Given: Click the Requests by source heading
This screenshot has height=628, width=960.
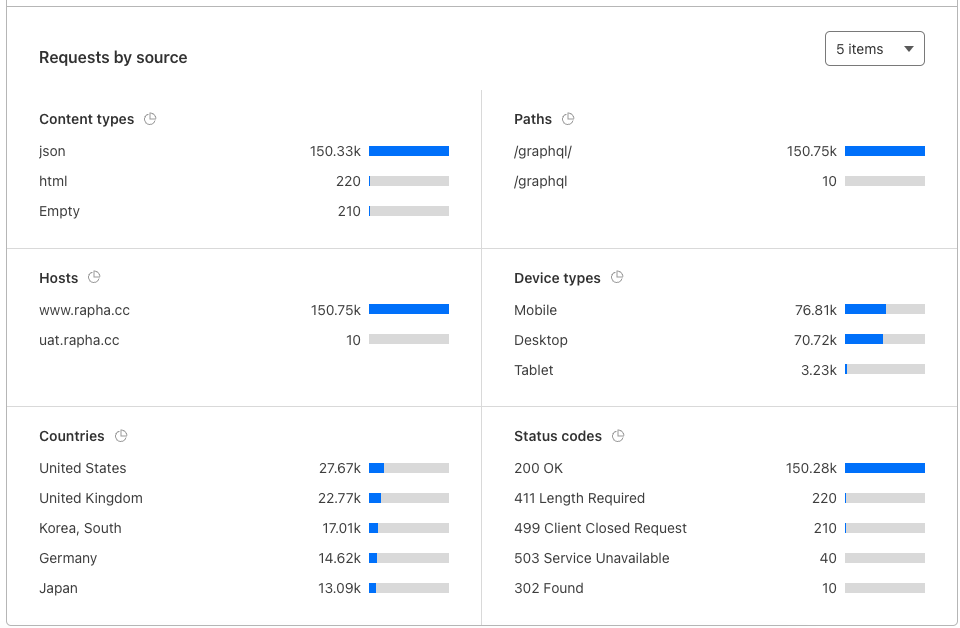Looking at the screenshot, I should pyautogui.click(x=113, y=58).
